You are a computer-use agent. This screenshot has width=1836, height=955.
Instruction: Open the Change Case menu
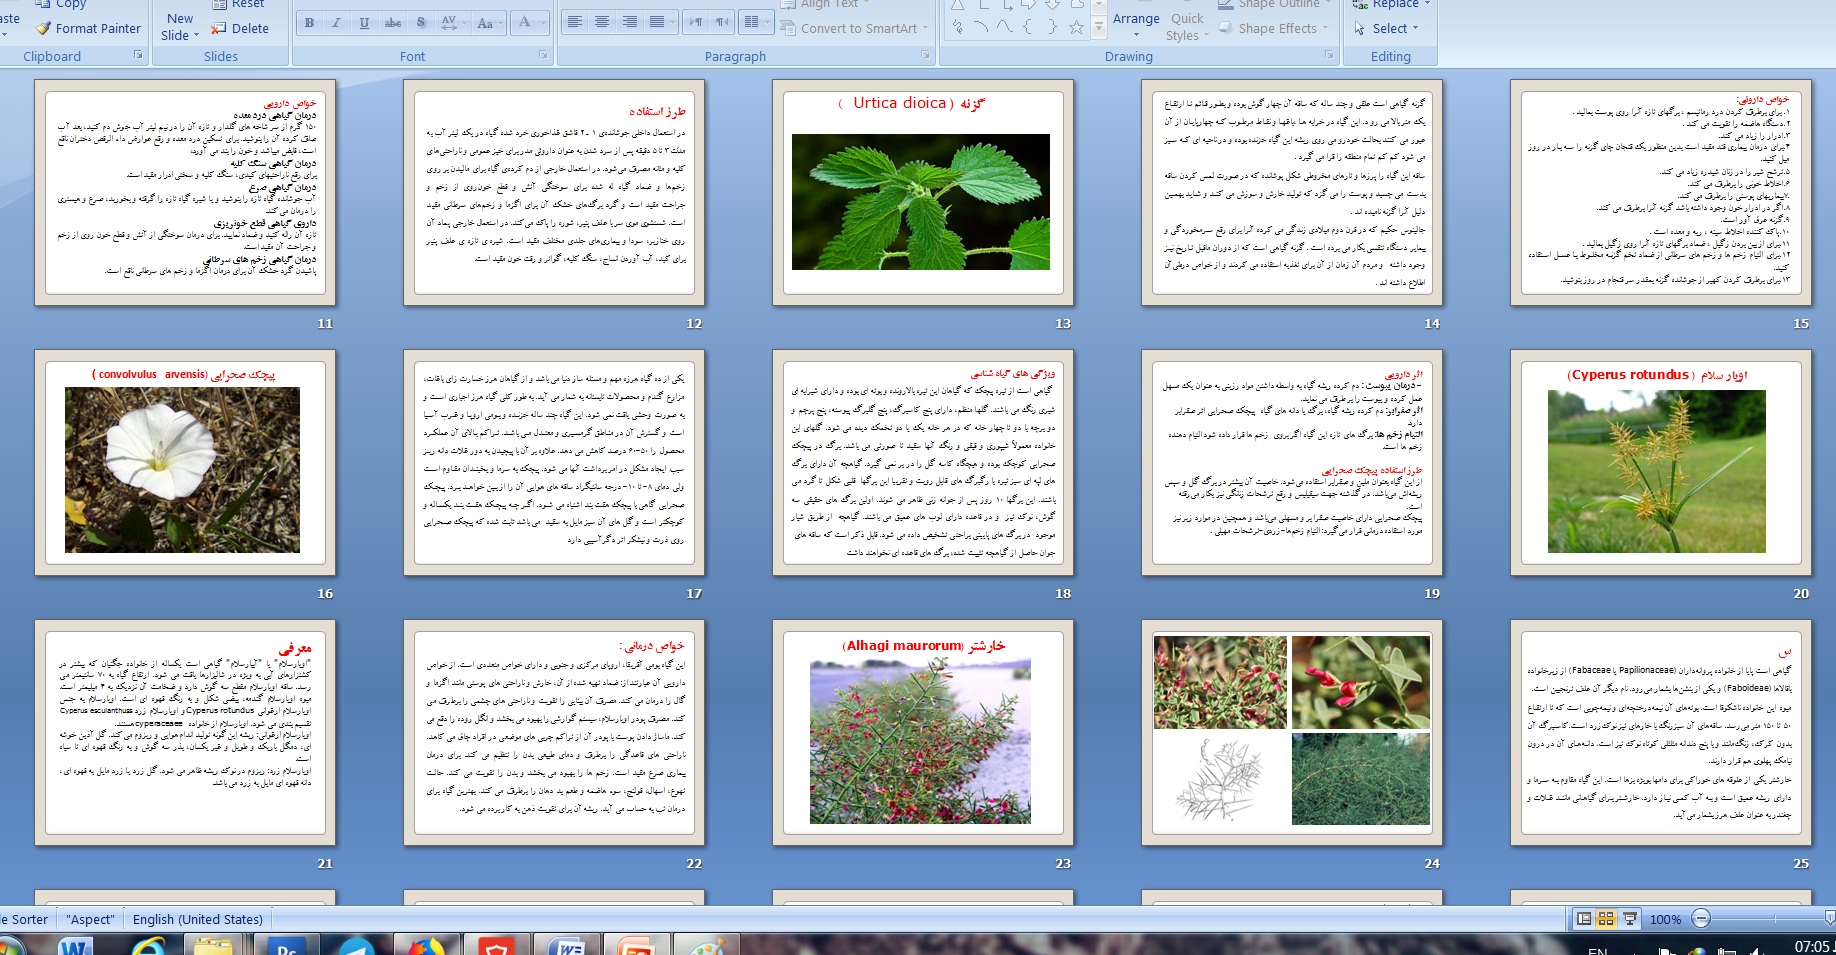point(487,23)
